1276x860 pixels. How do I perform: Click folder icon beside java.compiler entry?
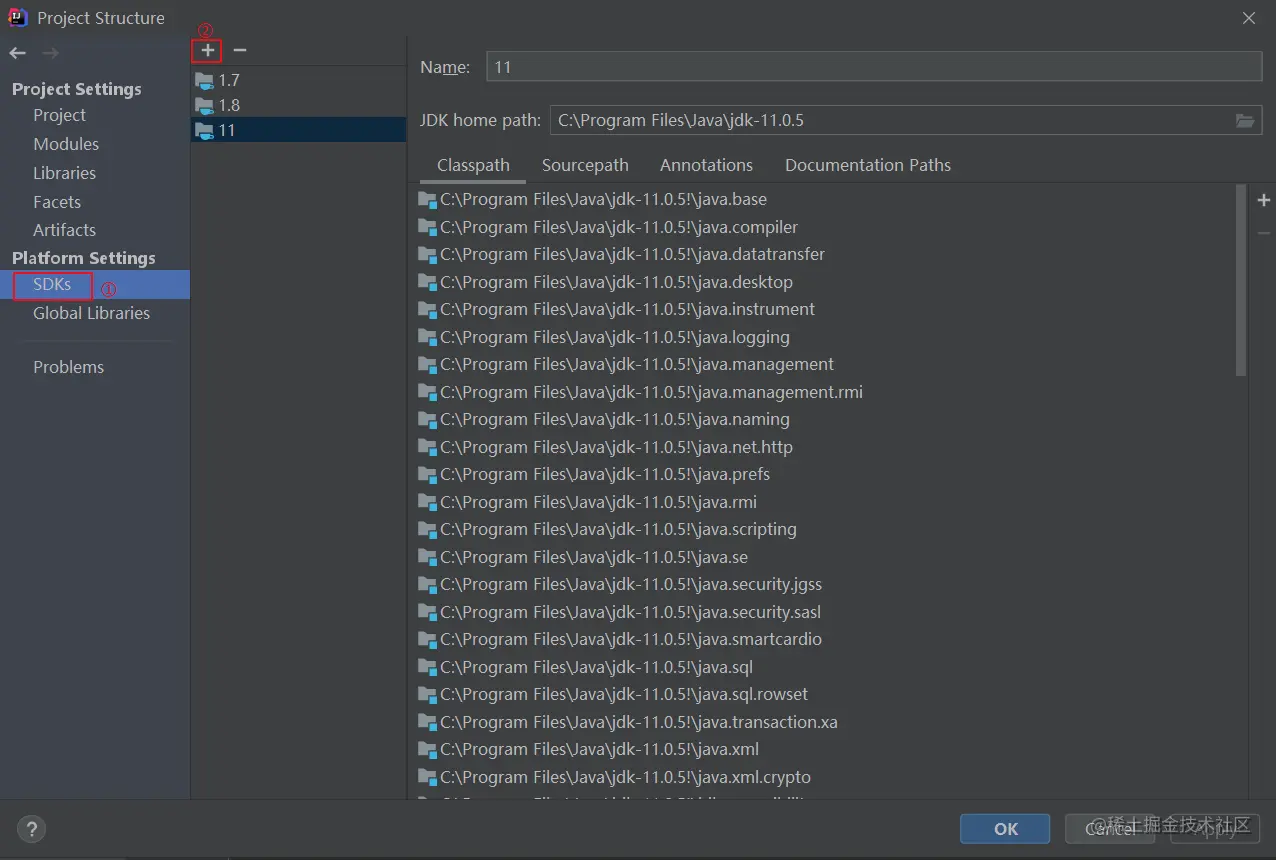427,228
